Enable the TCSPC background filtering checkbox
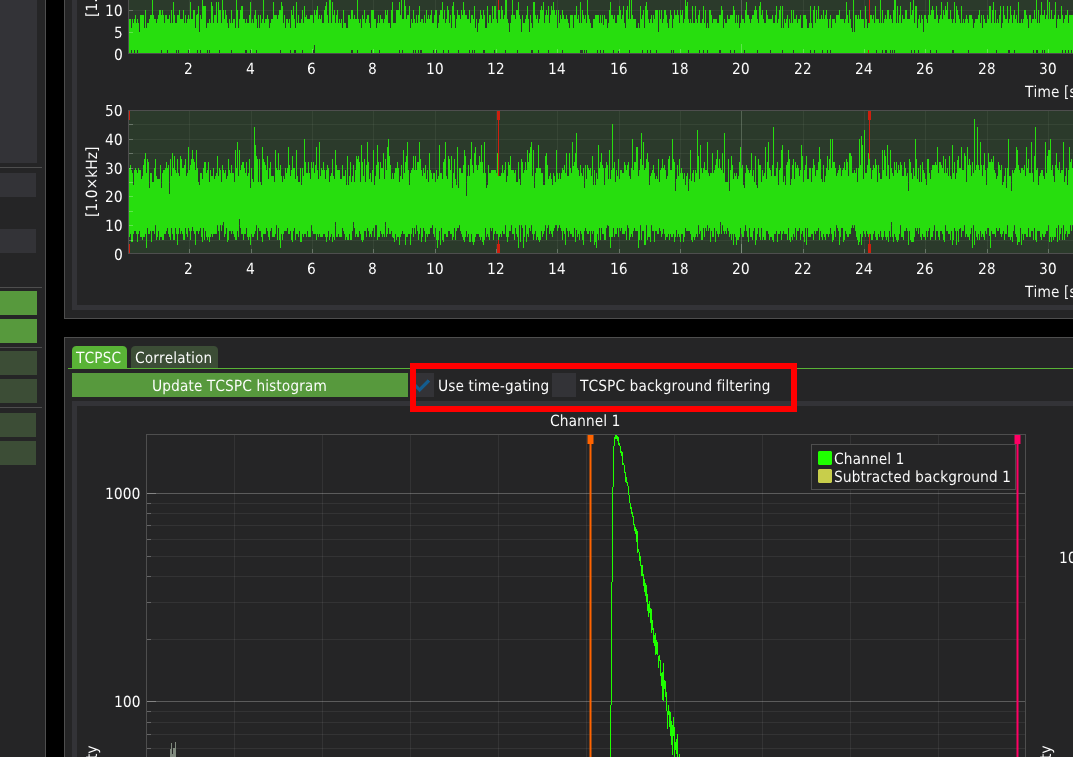The height and width of the screenshot is (757, 1073). (x=565, y=386)
